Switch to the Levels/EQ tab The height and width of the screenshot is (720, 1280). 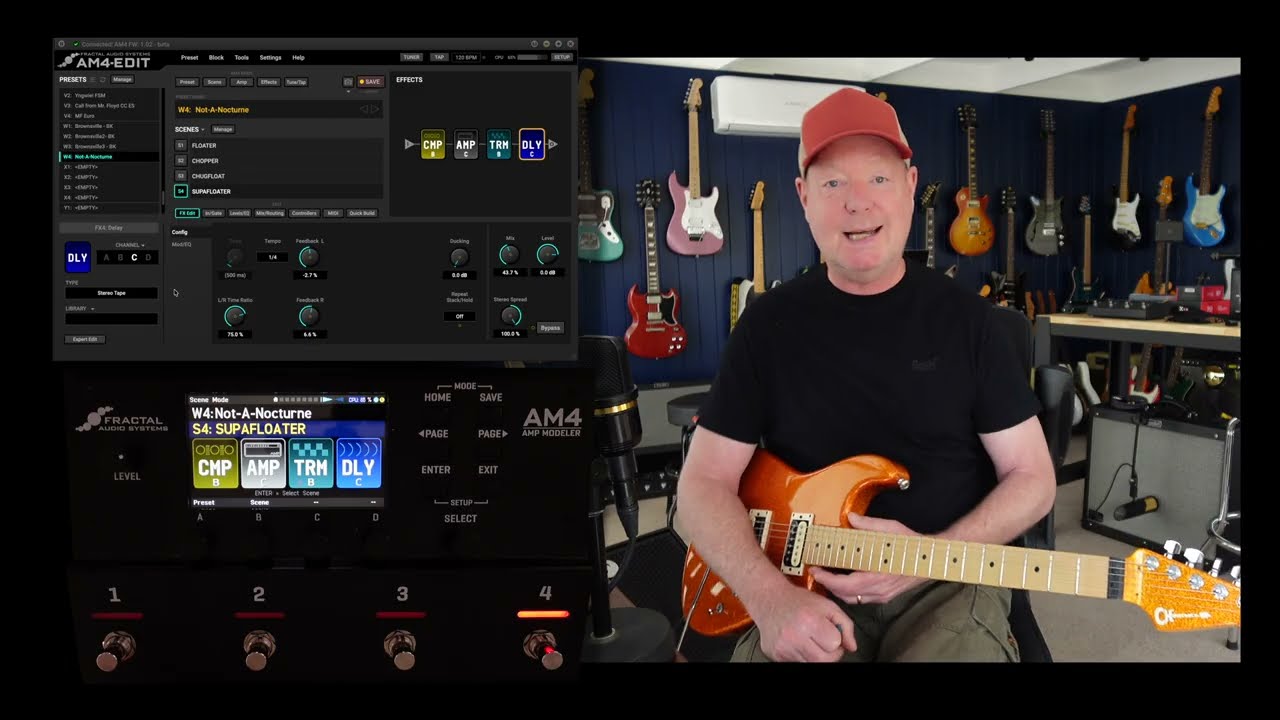240,213
